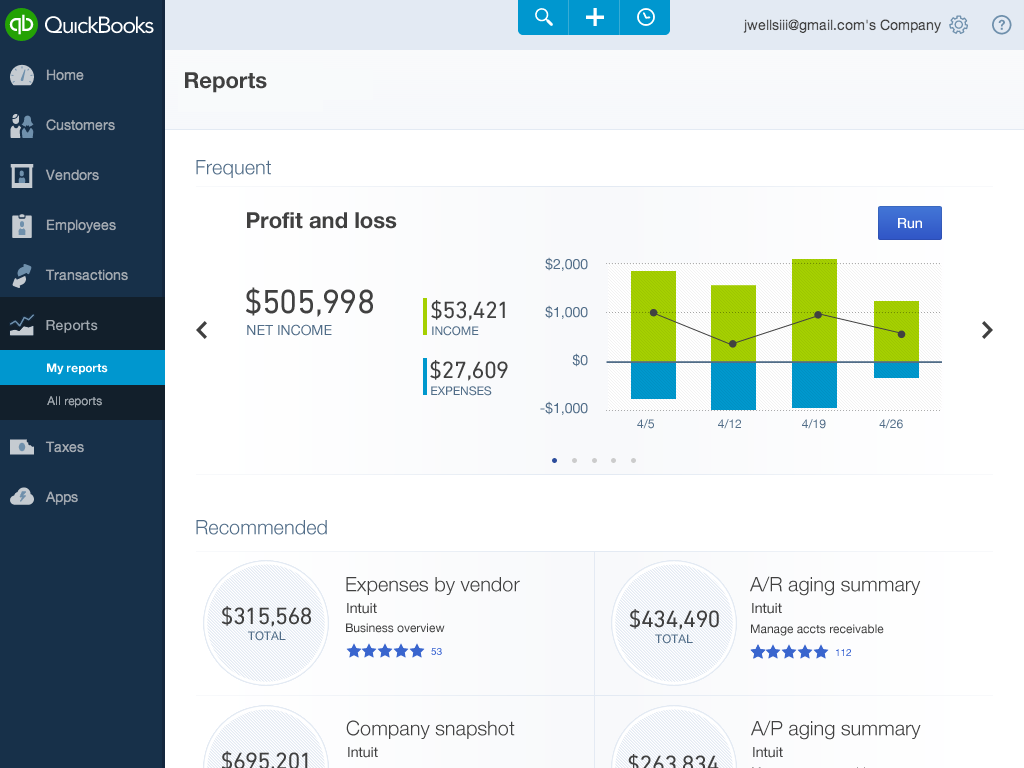Screen dimensions: 1024x768
Task: Open the settings gear icon
Action: click(x=958, y=25)
